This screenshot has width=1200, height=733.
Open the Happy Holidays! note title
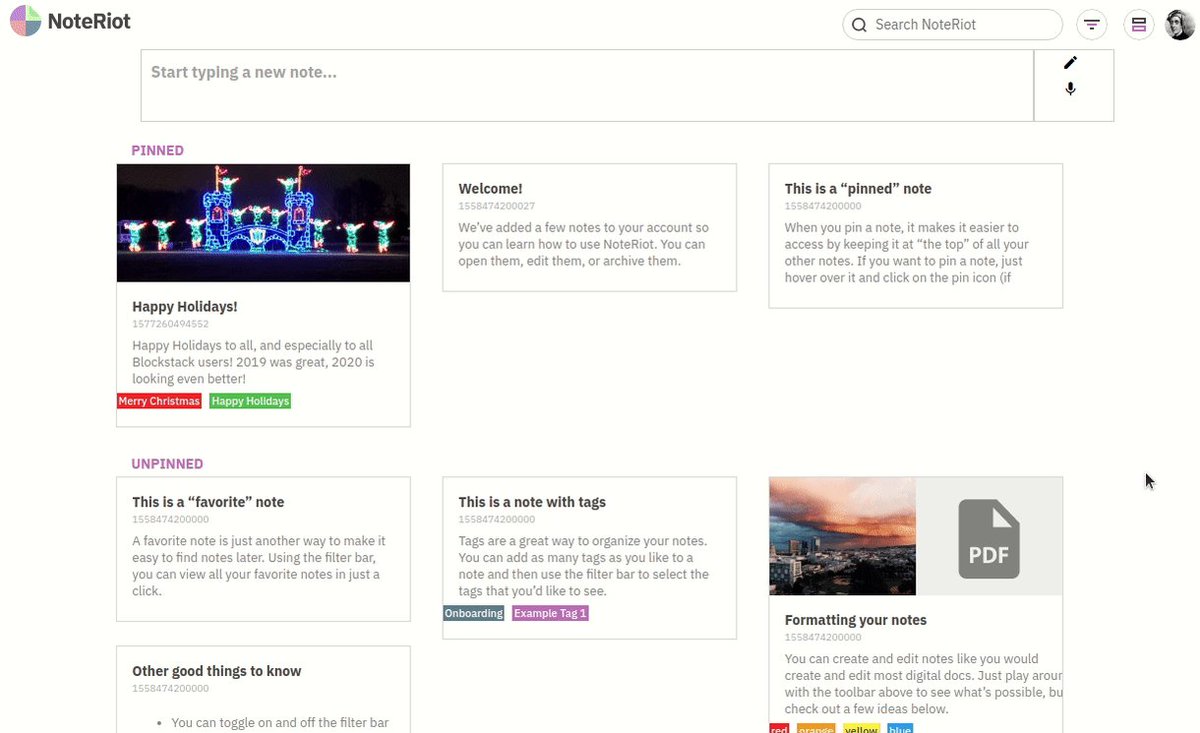click(185, 307)
